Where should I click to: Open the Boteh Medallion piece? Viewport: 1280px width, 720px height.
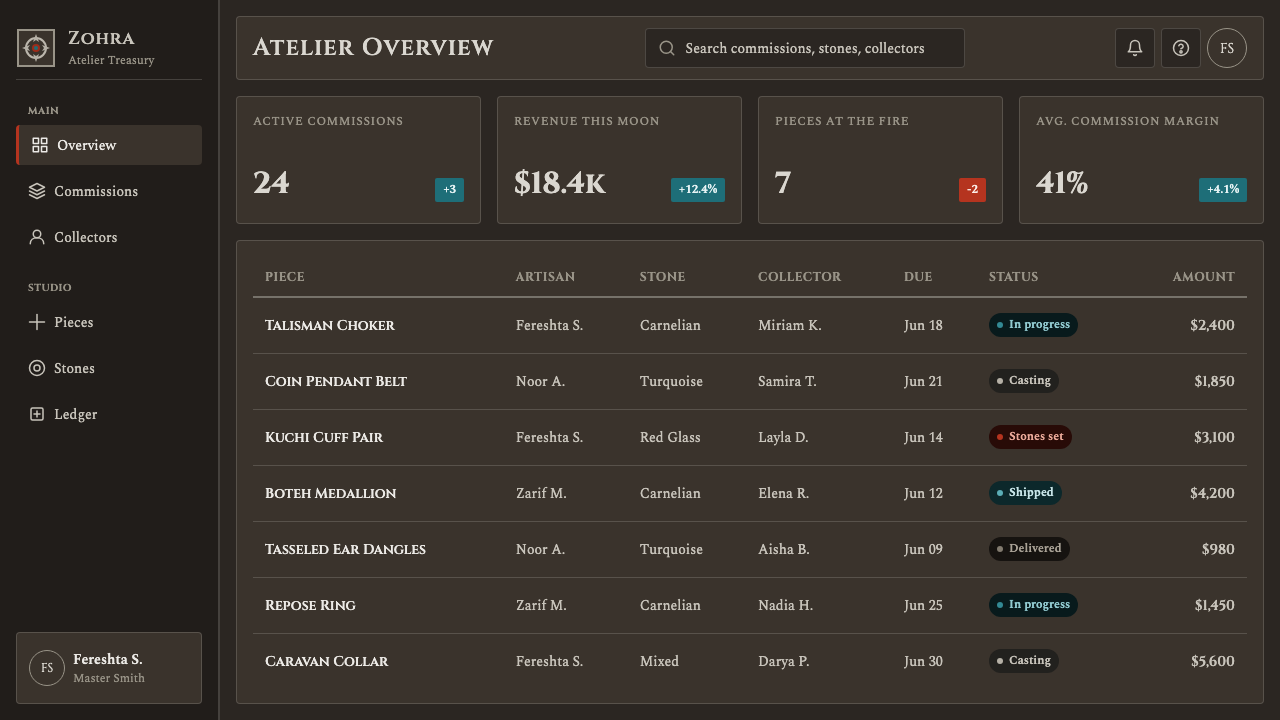(x=331, y=493)
